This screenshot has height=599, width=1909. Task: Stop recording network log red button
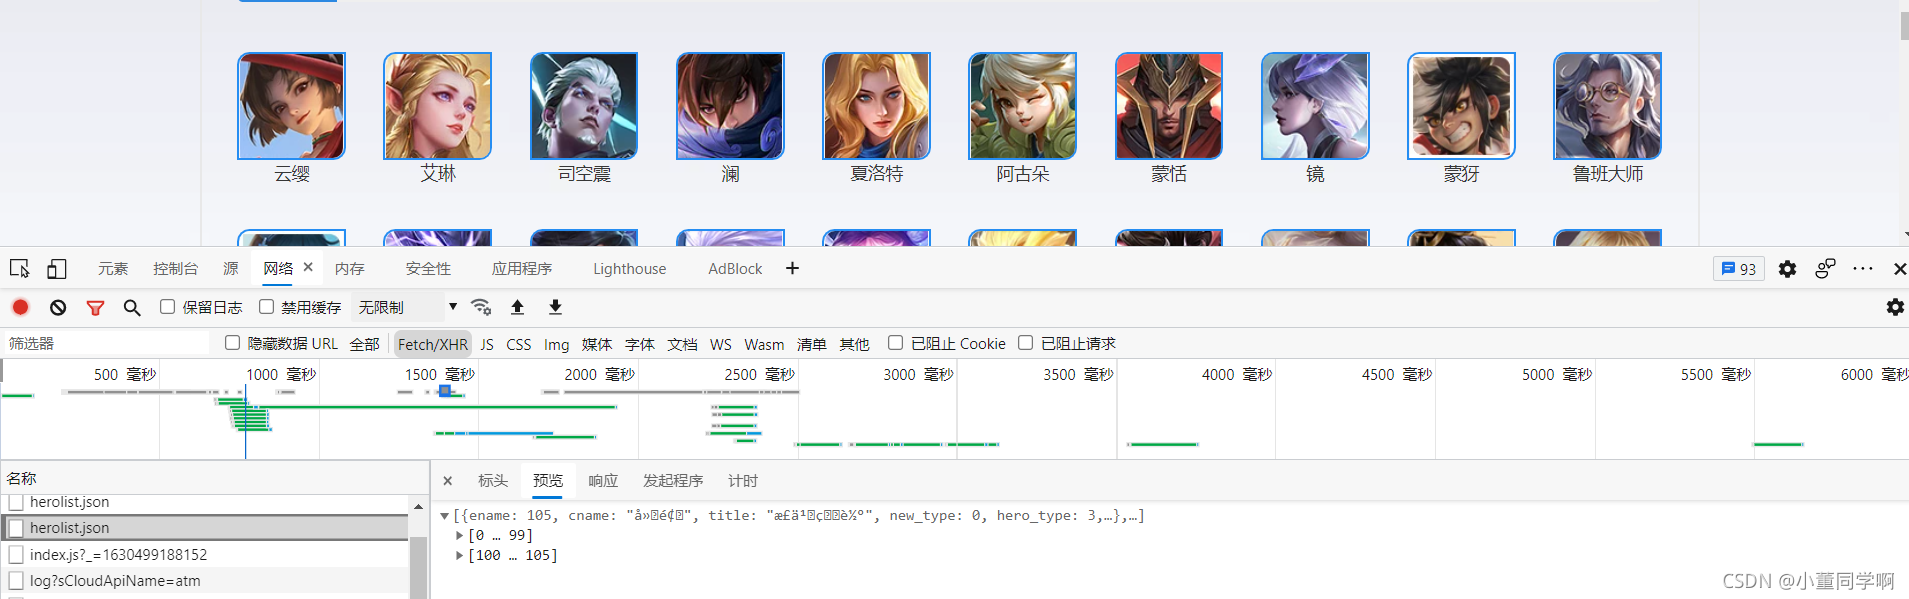click(20, 307)
